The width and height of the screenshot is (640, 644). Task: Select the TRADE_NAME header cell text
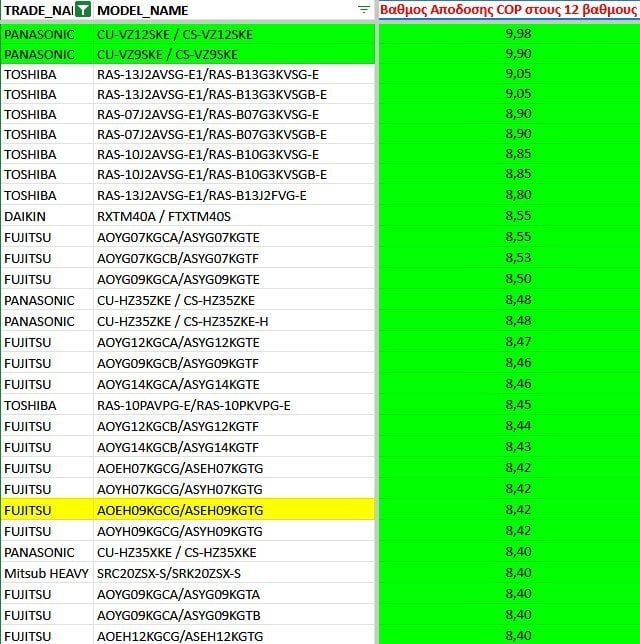[39, 10]
